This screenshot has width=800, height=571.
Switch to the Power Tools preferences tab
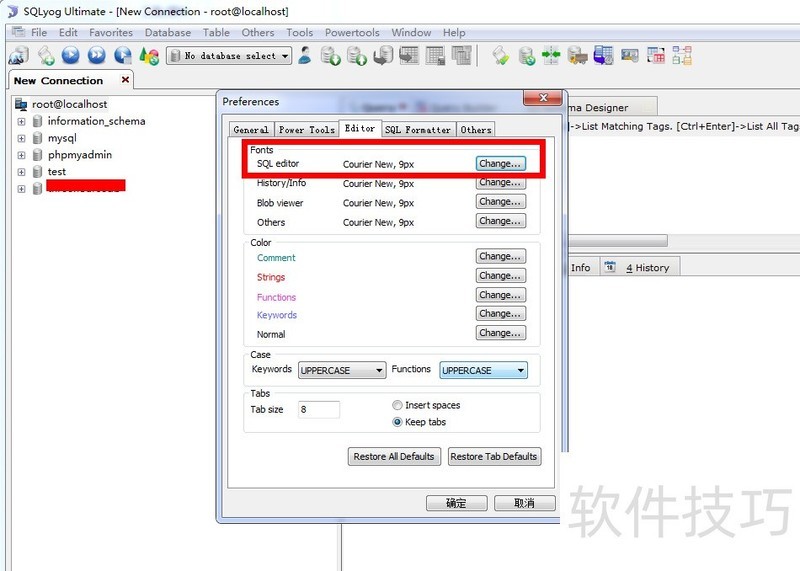click(307, 130)
